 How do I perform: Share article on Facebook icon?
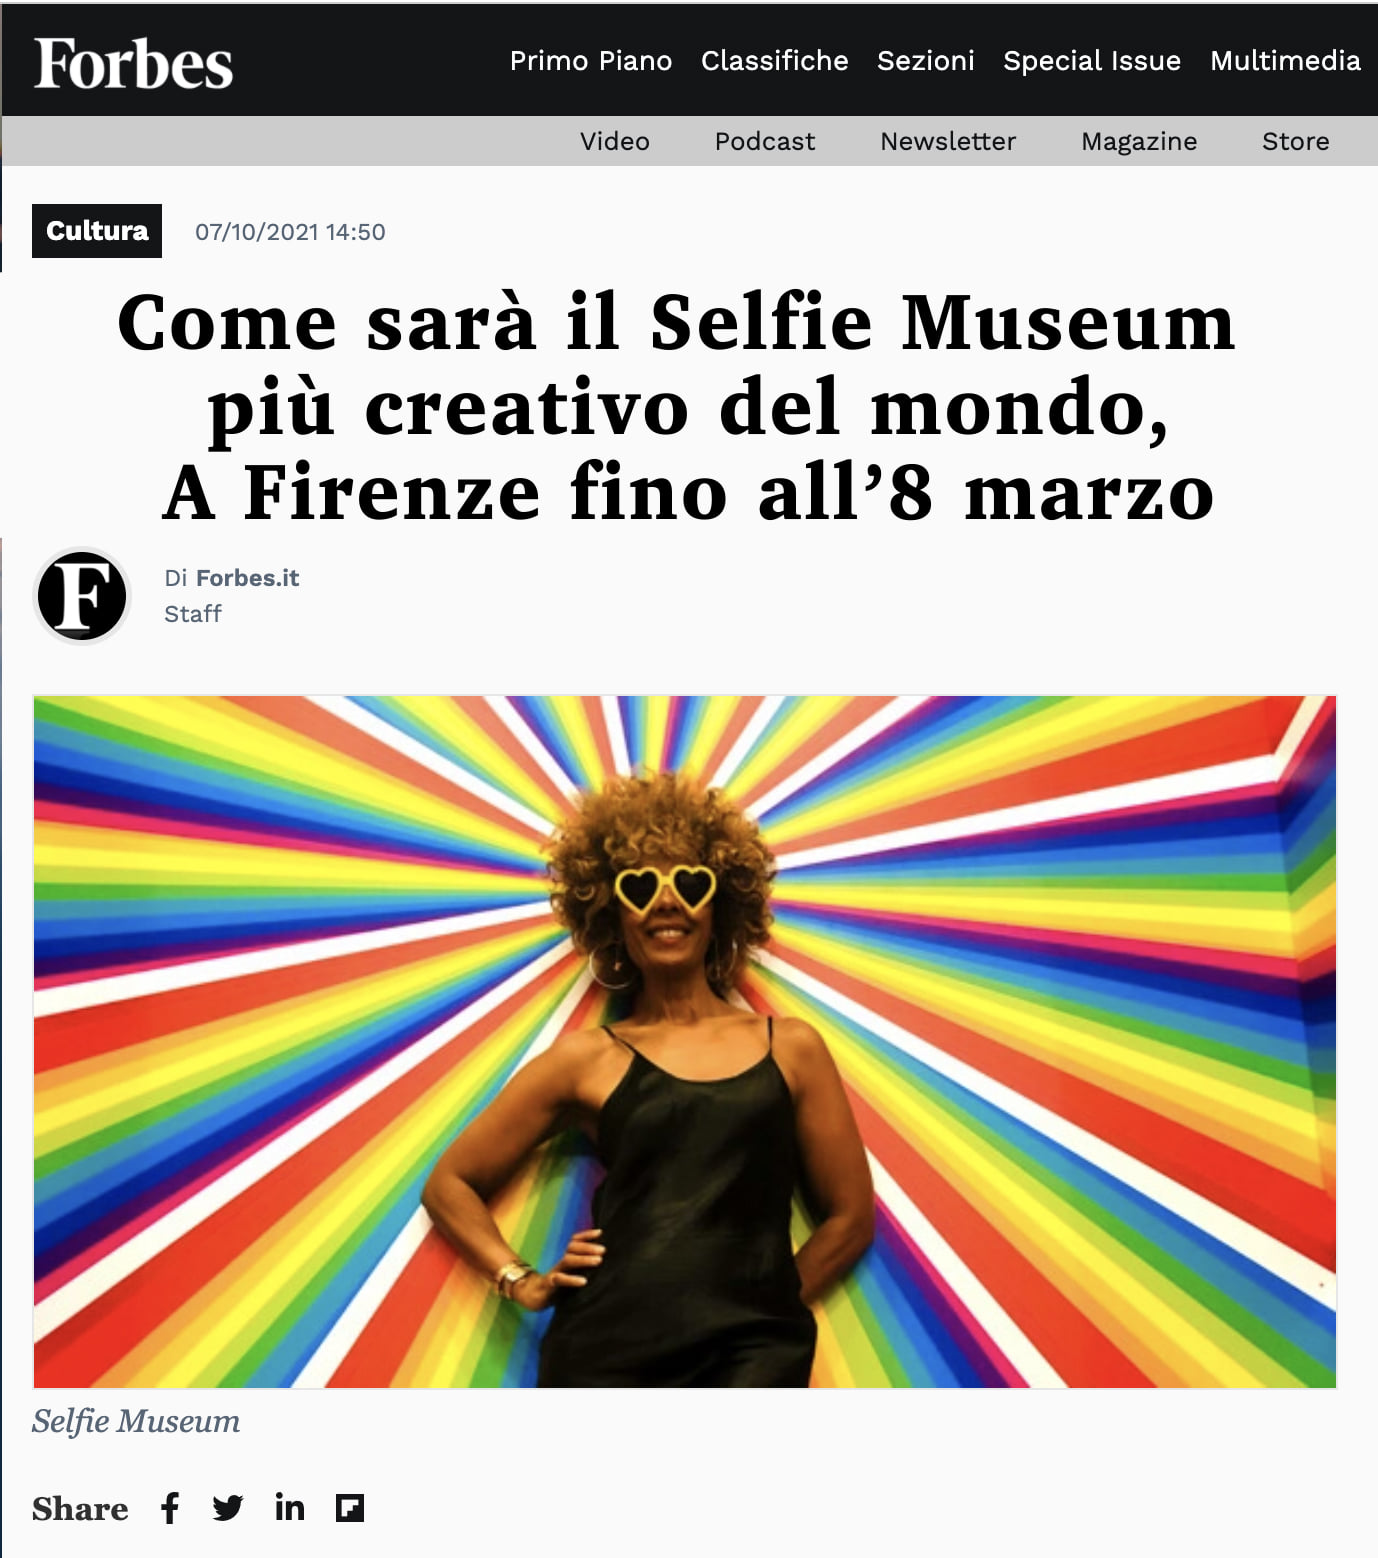point(170,1507)
